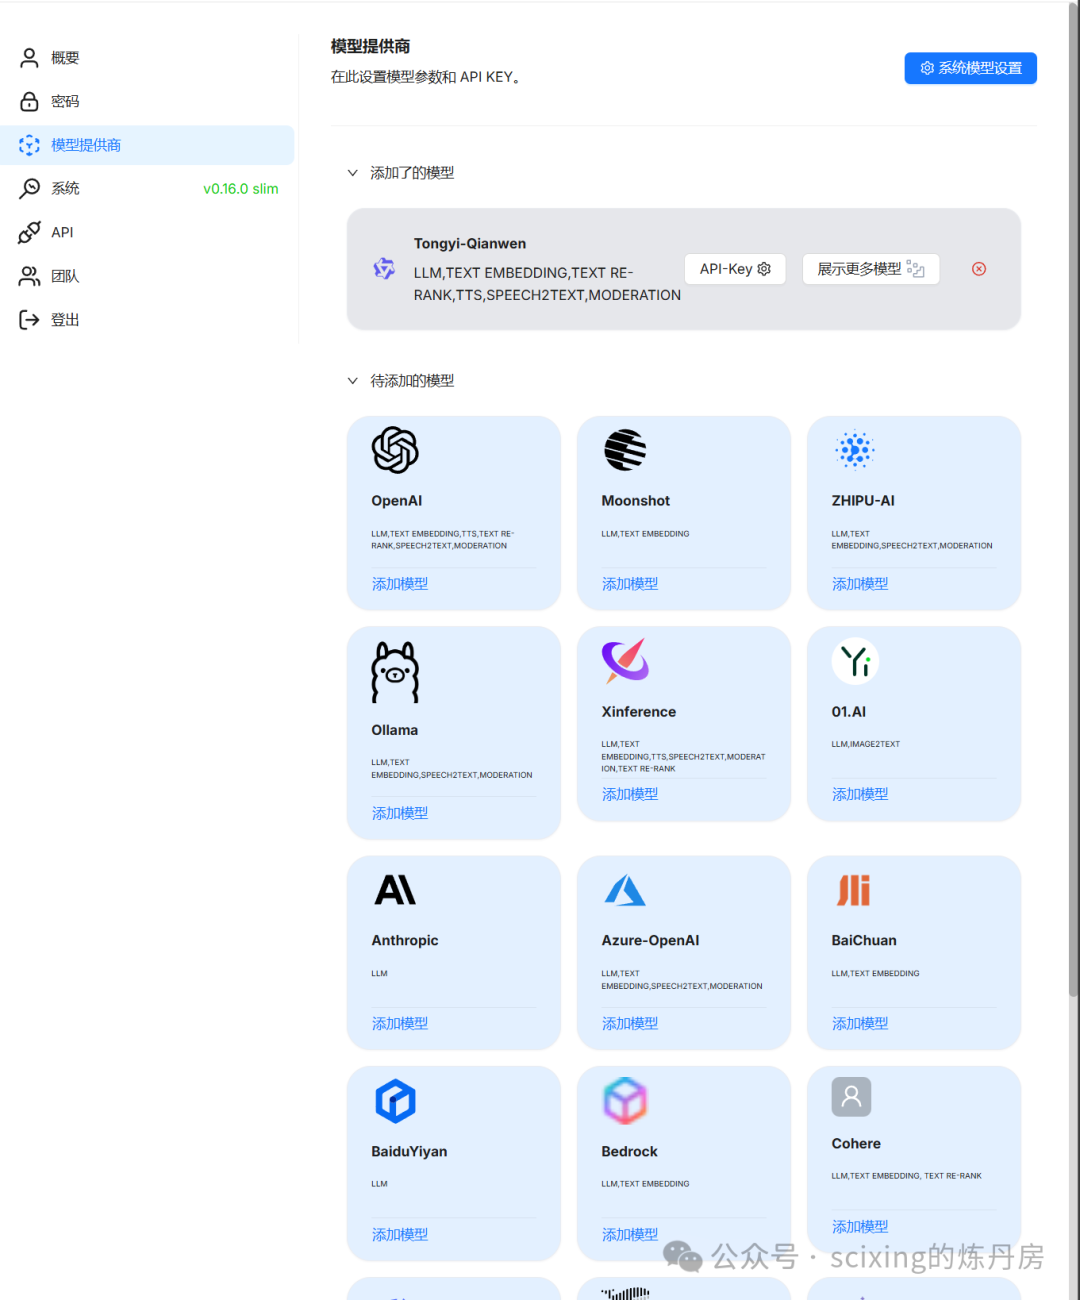
Task: Collapse the 添加了的模型 section chevron
Action: [x=353, y=173]
